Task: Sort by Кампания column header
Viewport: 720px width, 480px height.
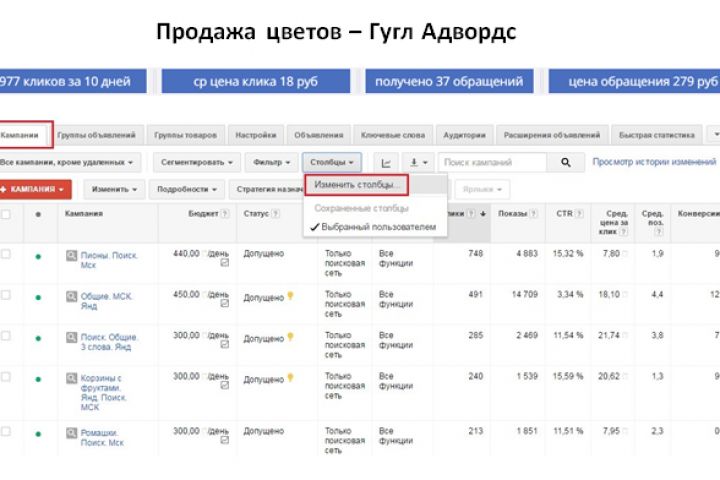Action: [x=84, y=214]
